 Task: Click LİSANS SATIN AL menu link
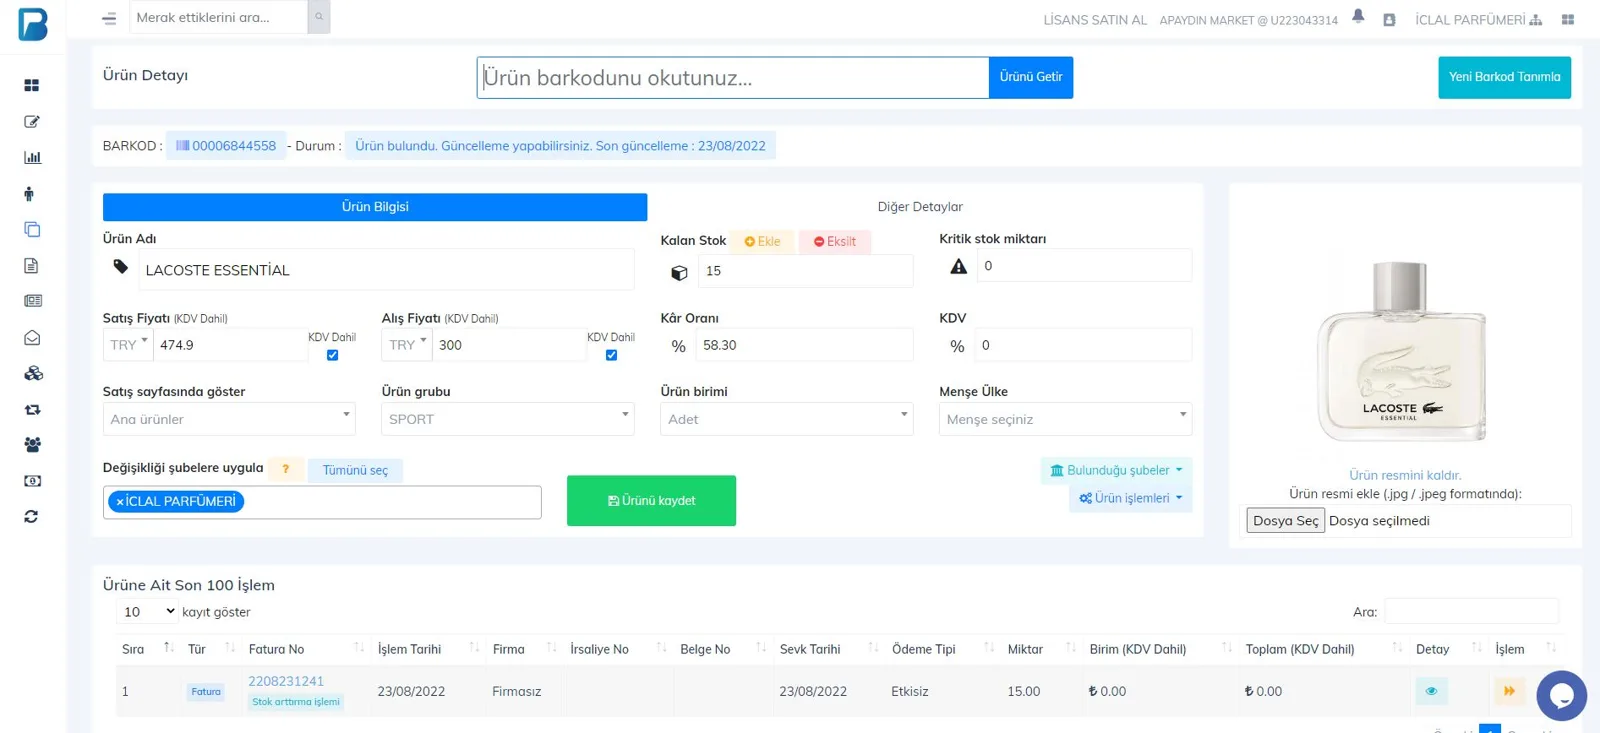(1095, 20)
